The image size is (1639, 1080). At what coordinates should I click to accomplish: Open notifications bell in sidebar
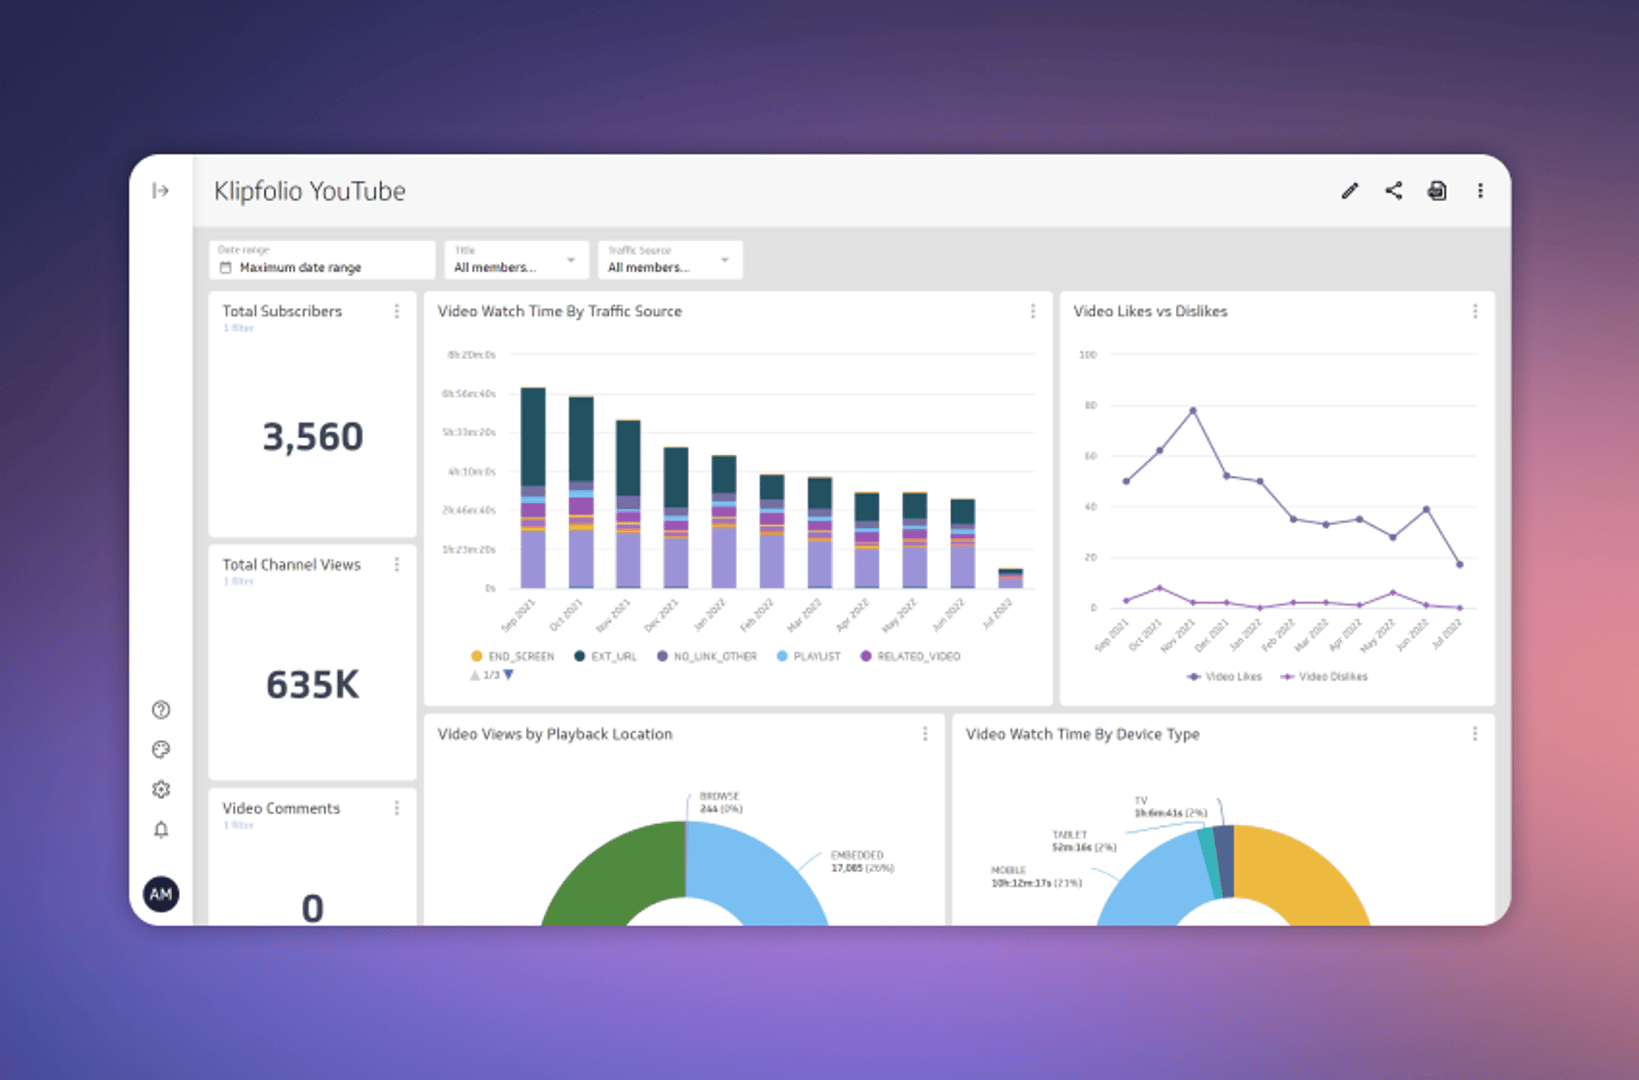click(x=161, y=830)
